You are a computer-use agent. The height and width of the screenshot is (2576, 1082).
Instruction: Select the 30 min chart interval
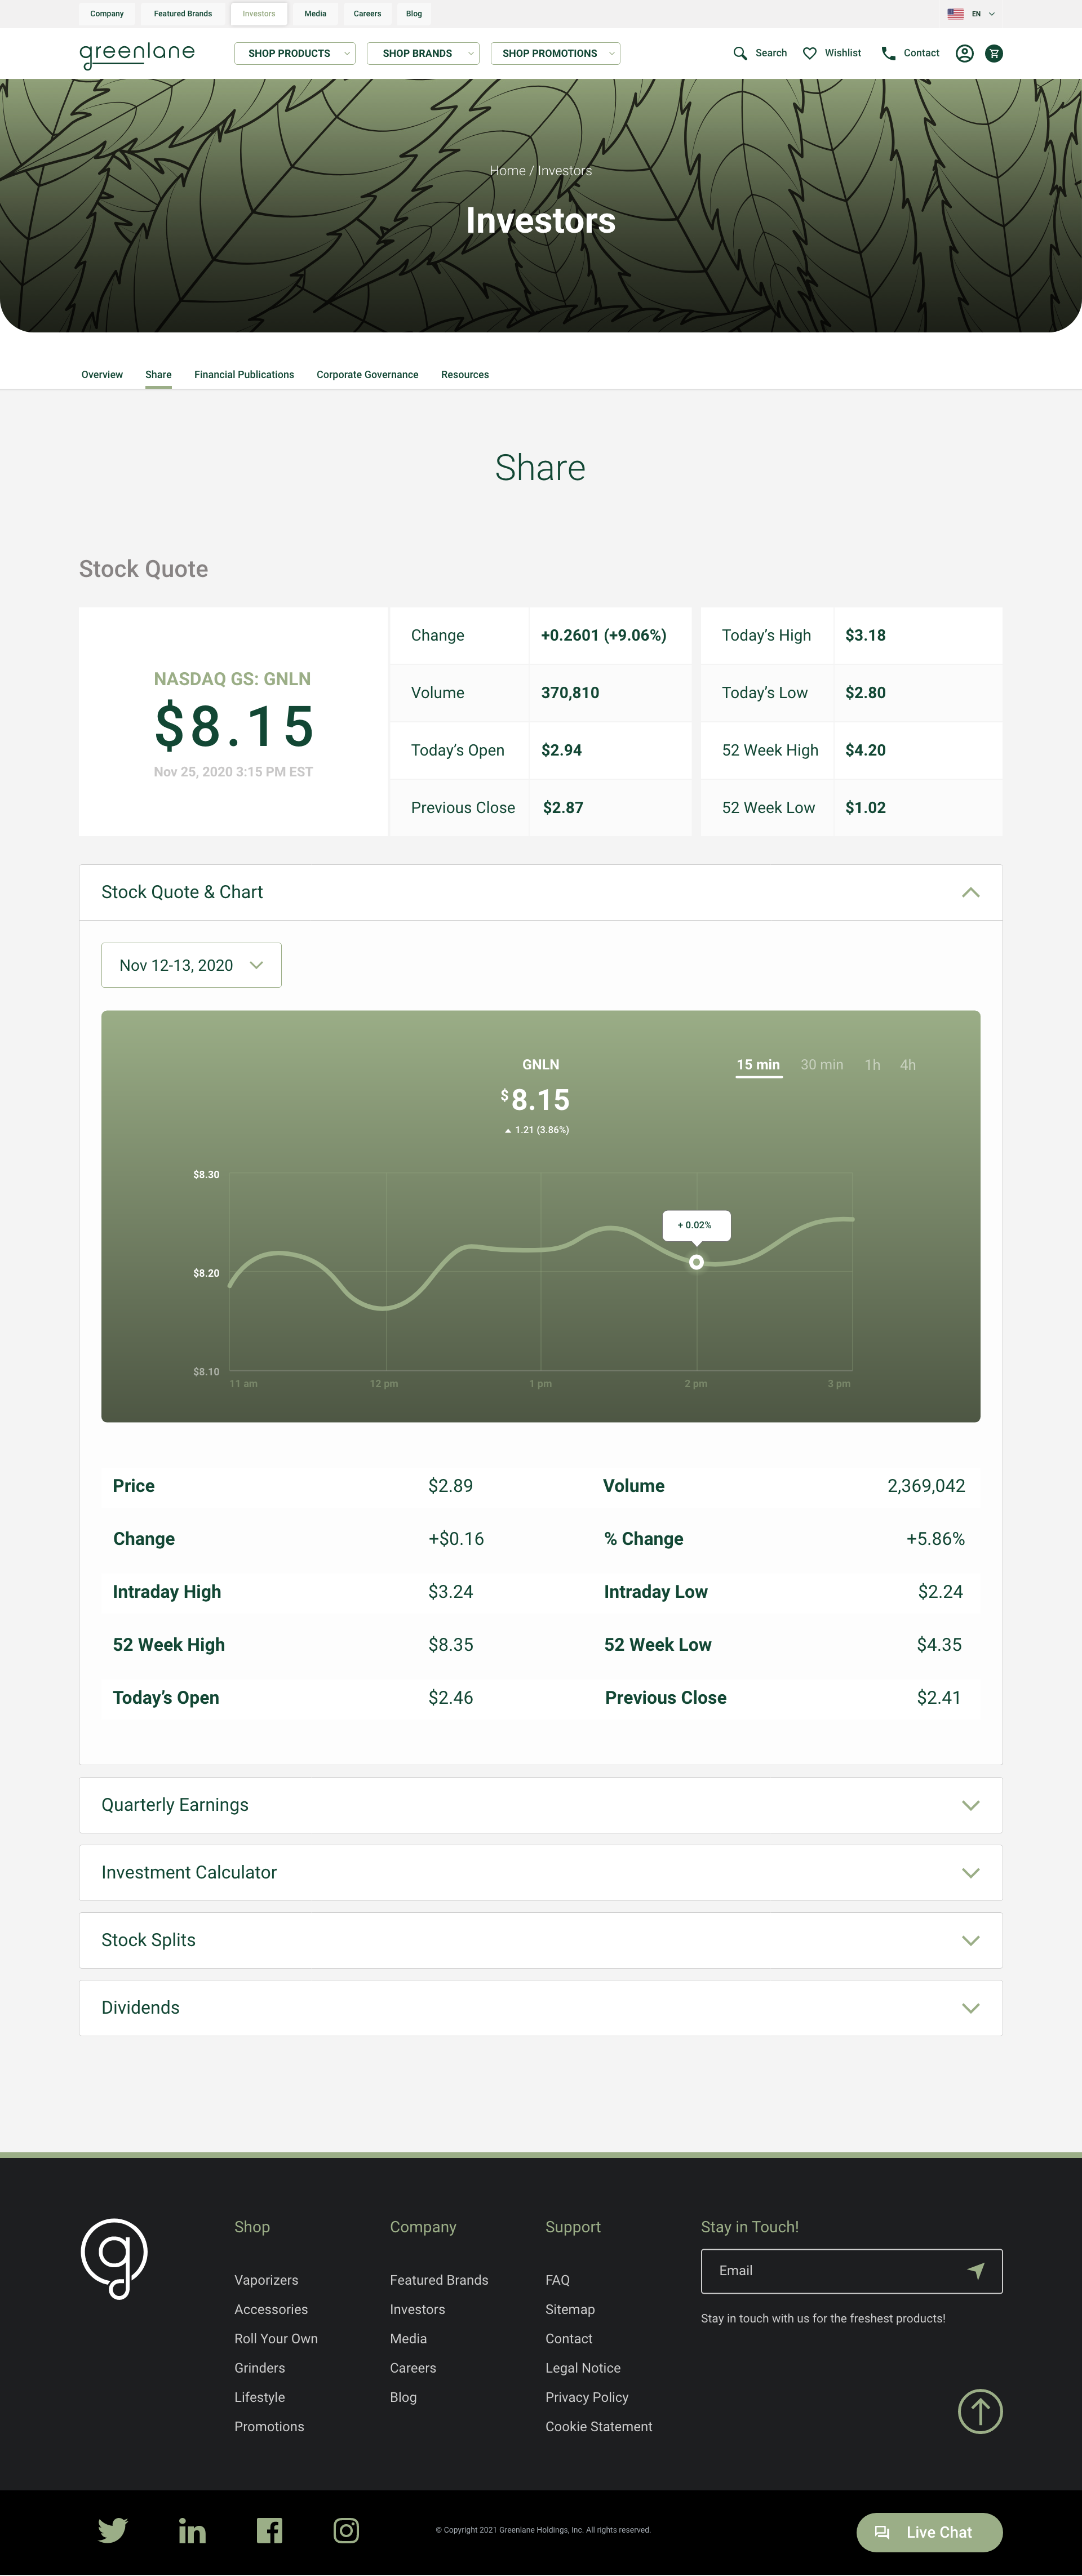tap(822, 1065)
